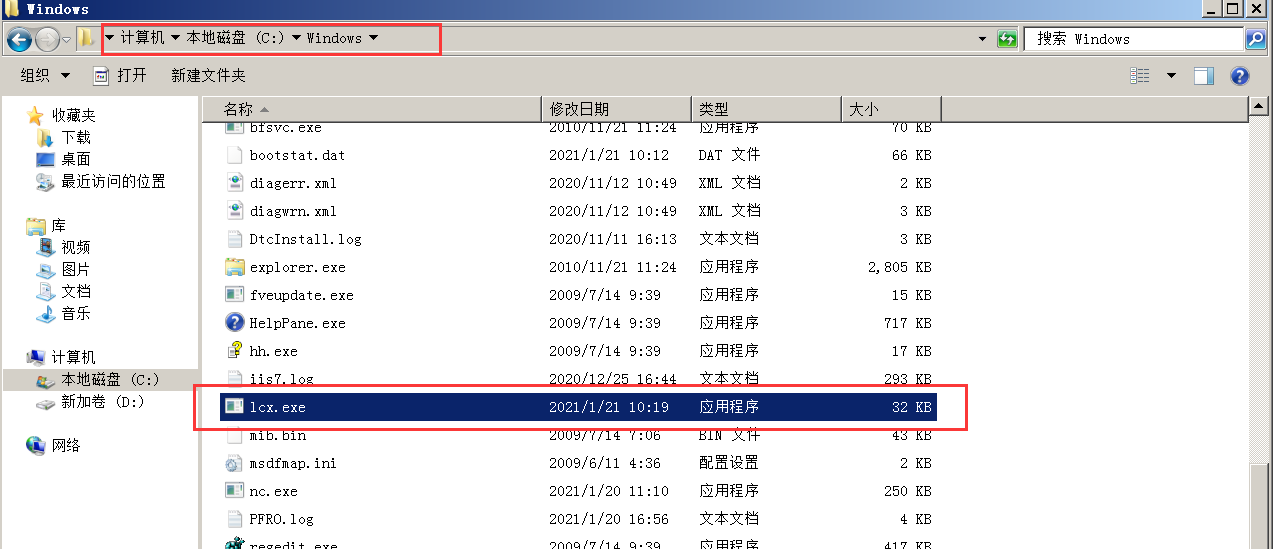The image size is (1273, 549).
Task: Toggle the preview pane icon
Action: pos(1204,76)
